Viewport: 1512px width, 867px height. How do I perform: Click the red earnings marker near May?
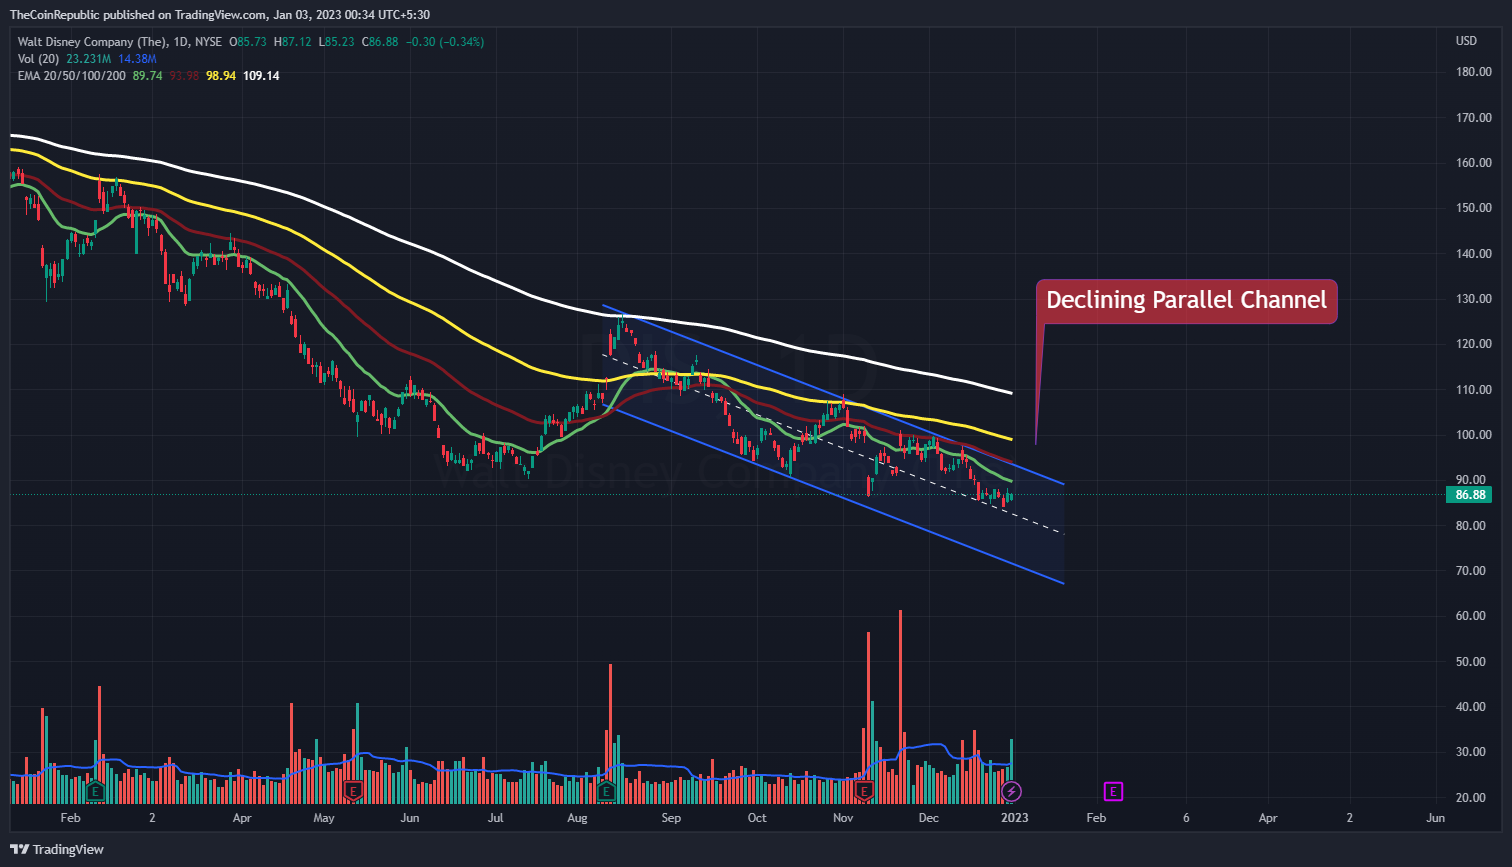(x=352, y=792)
